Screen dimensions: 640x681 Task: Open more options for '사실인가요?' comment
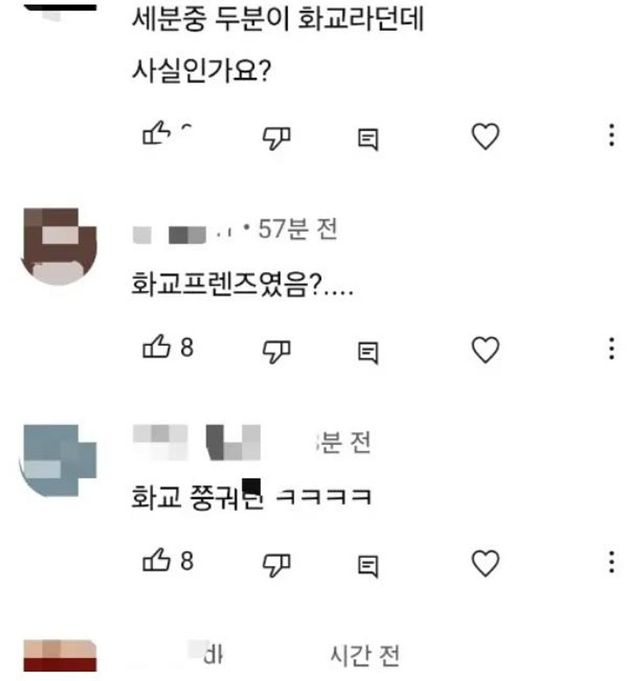click(x=612, y=135)
